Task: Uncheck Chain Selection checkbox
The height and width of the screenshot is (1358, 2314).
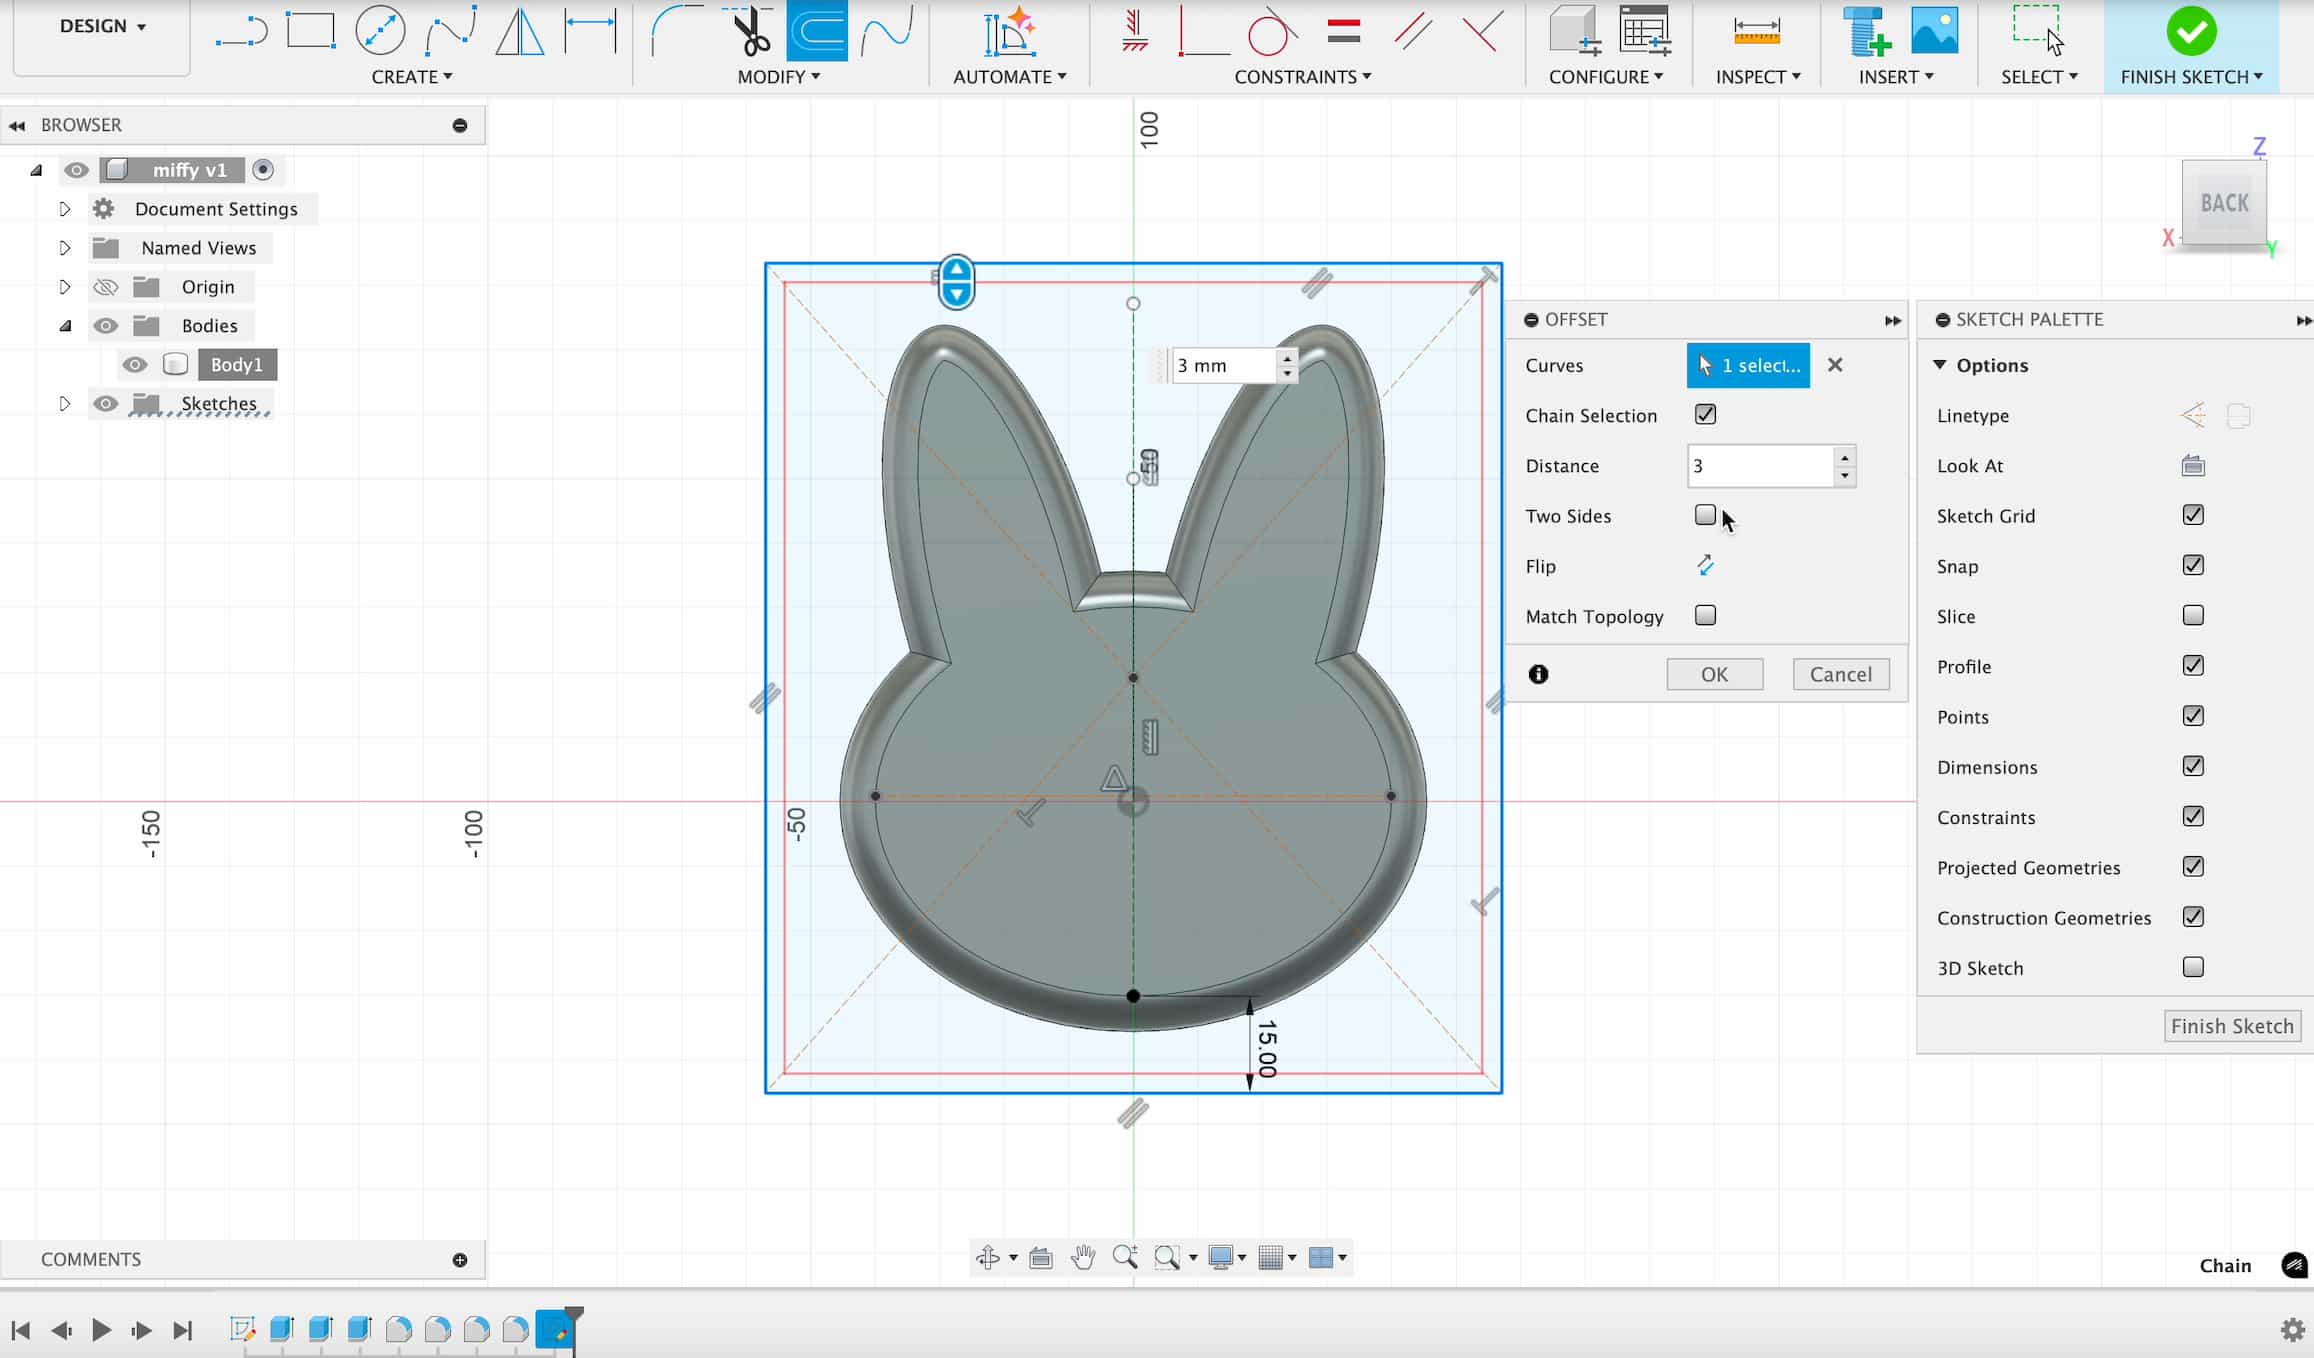Action: point(1706,414)
